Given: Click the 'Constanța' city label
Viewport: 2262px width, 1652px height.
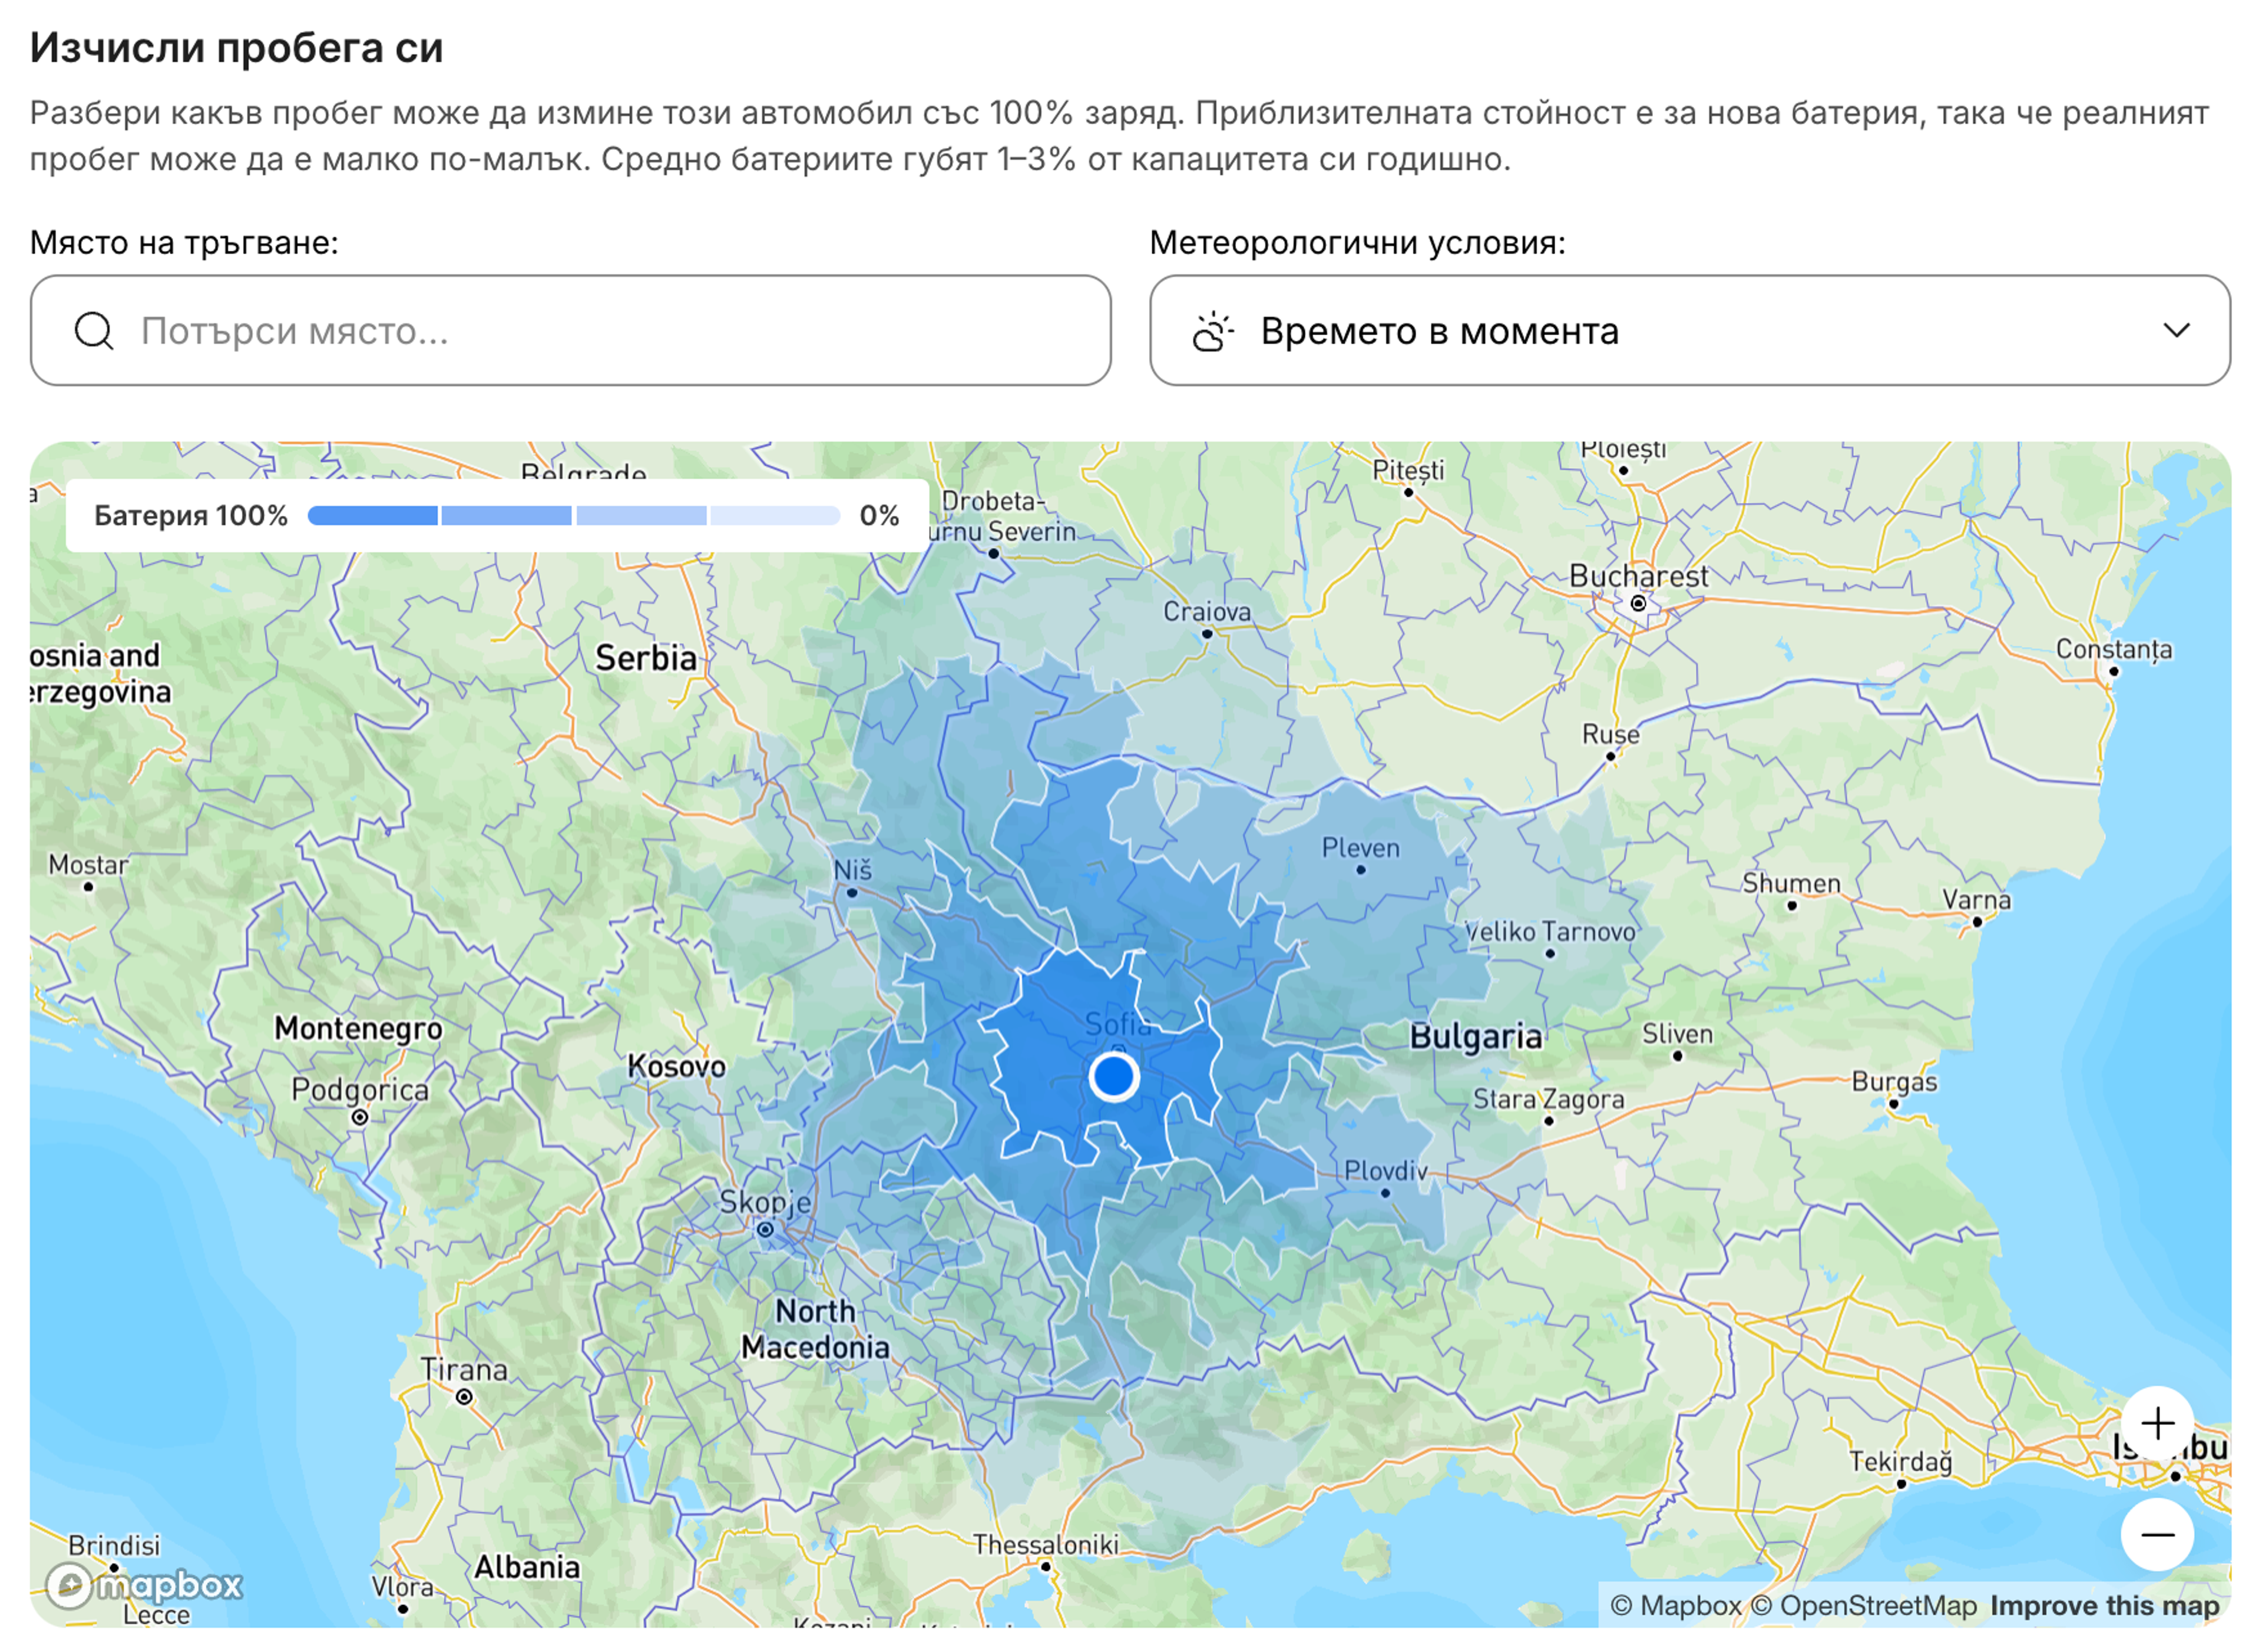Looking at the screenshot, I should pos(2114,650).
